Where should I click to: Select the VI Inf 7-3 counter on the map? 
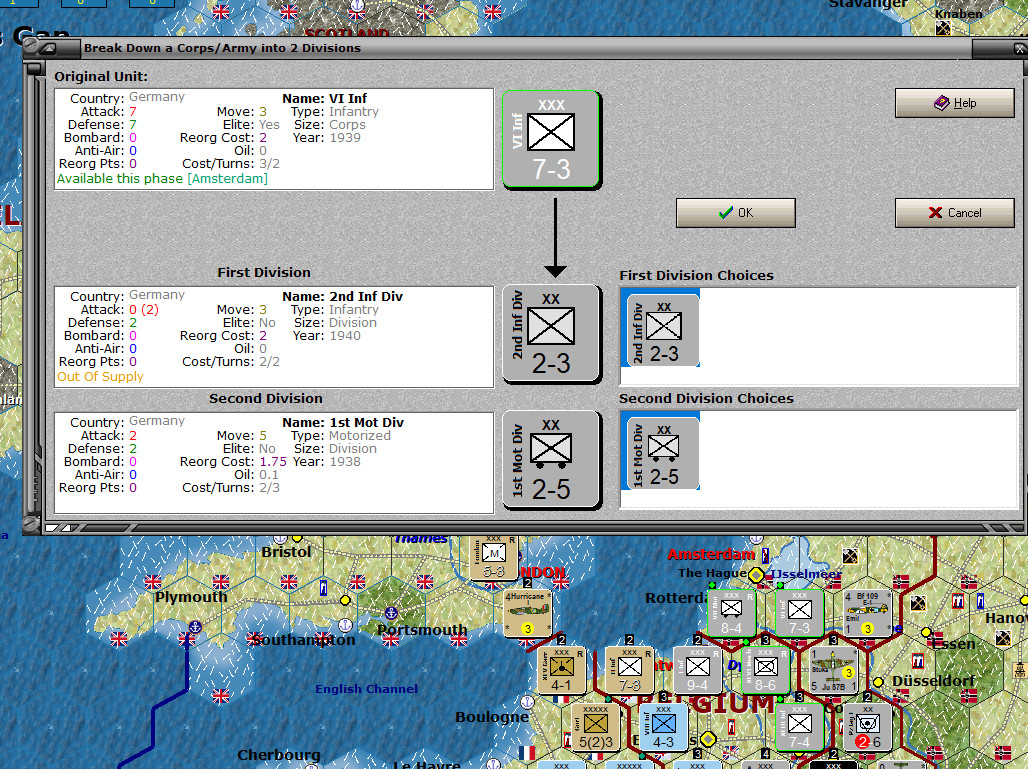(x=800, y=613)
